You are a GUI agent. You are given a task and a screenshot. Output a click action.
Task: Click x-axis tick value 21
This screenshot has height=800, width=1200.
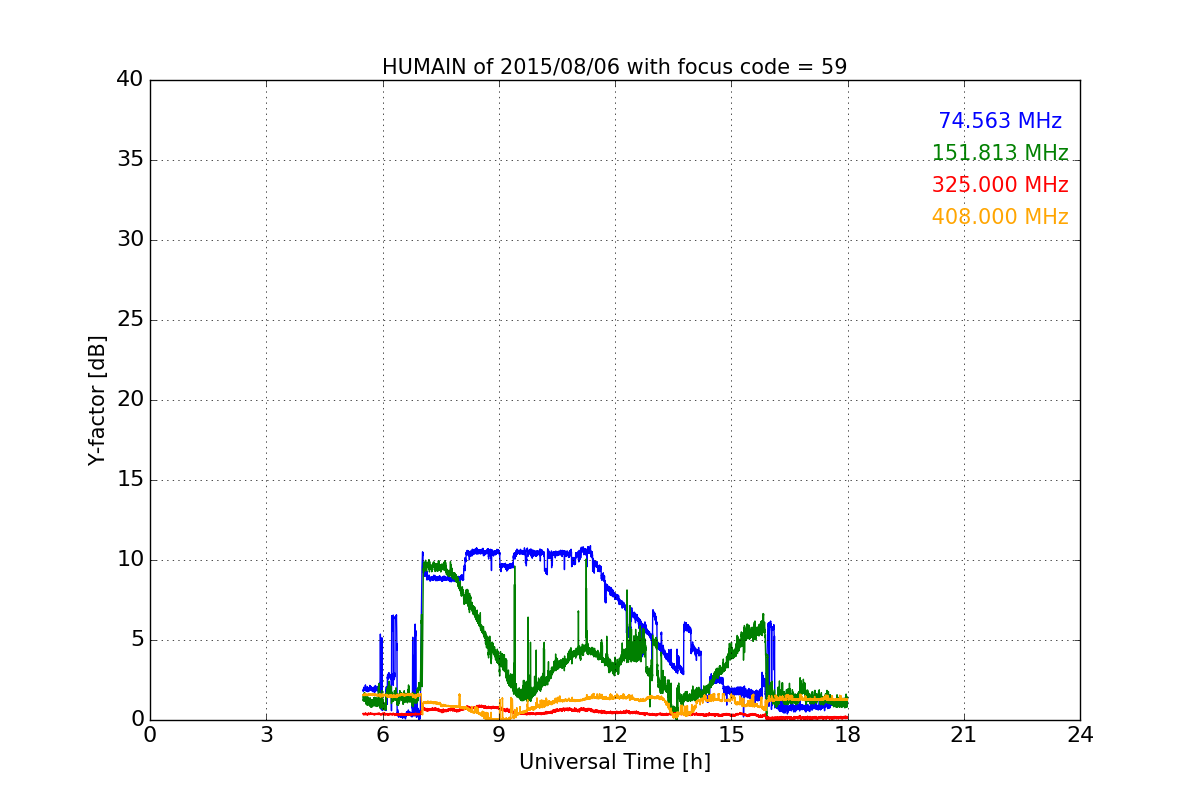964,735
